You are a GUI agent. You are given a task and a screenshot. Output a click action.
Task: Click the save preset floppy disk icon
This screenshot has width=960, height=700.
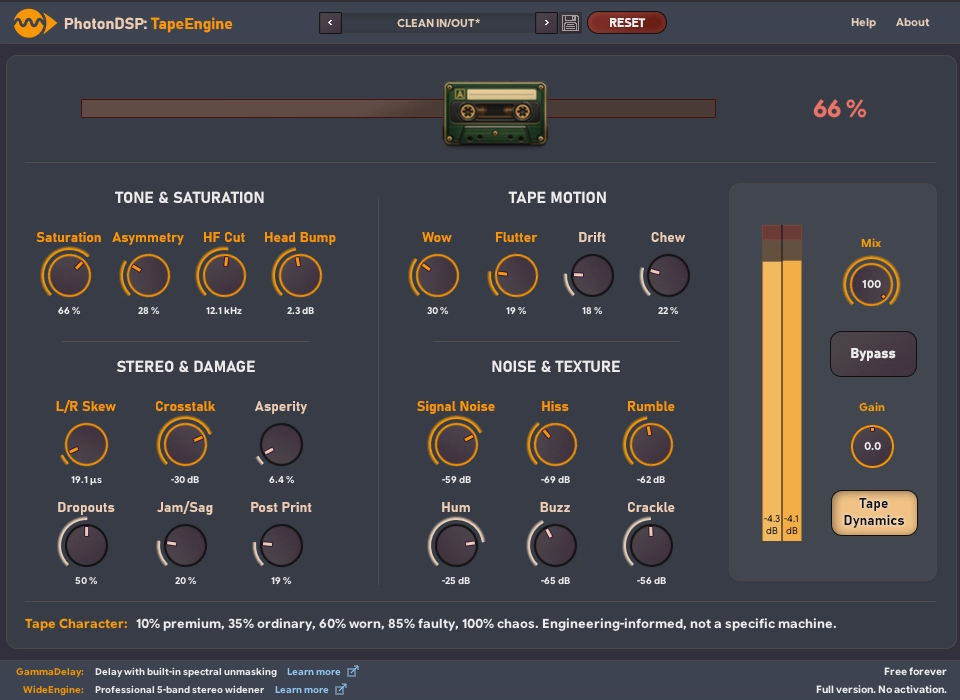click(x=571, y=23)
